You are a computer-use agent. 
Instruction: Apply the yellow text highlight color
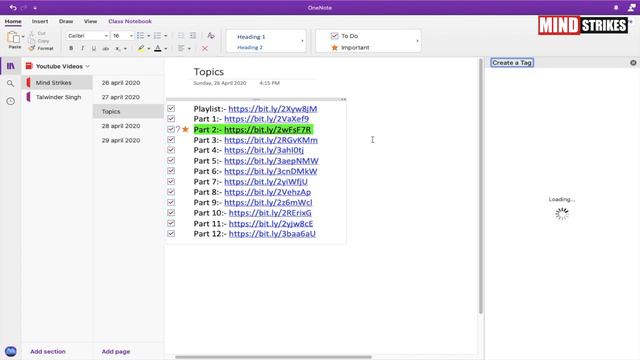[x=141, y=49]
